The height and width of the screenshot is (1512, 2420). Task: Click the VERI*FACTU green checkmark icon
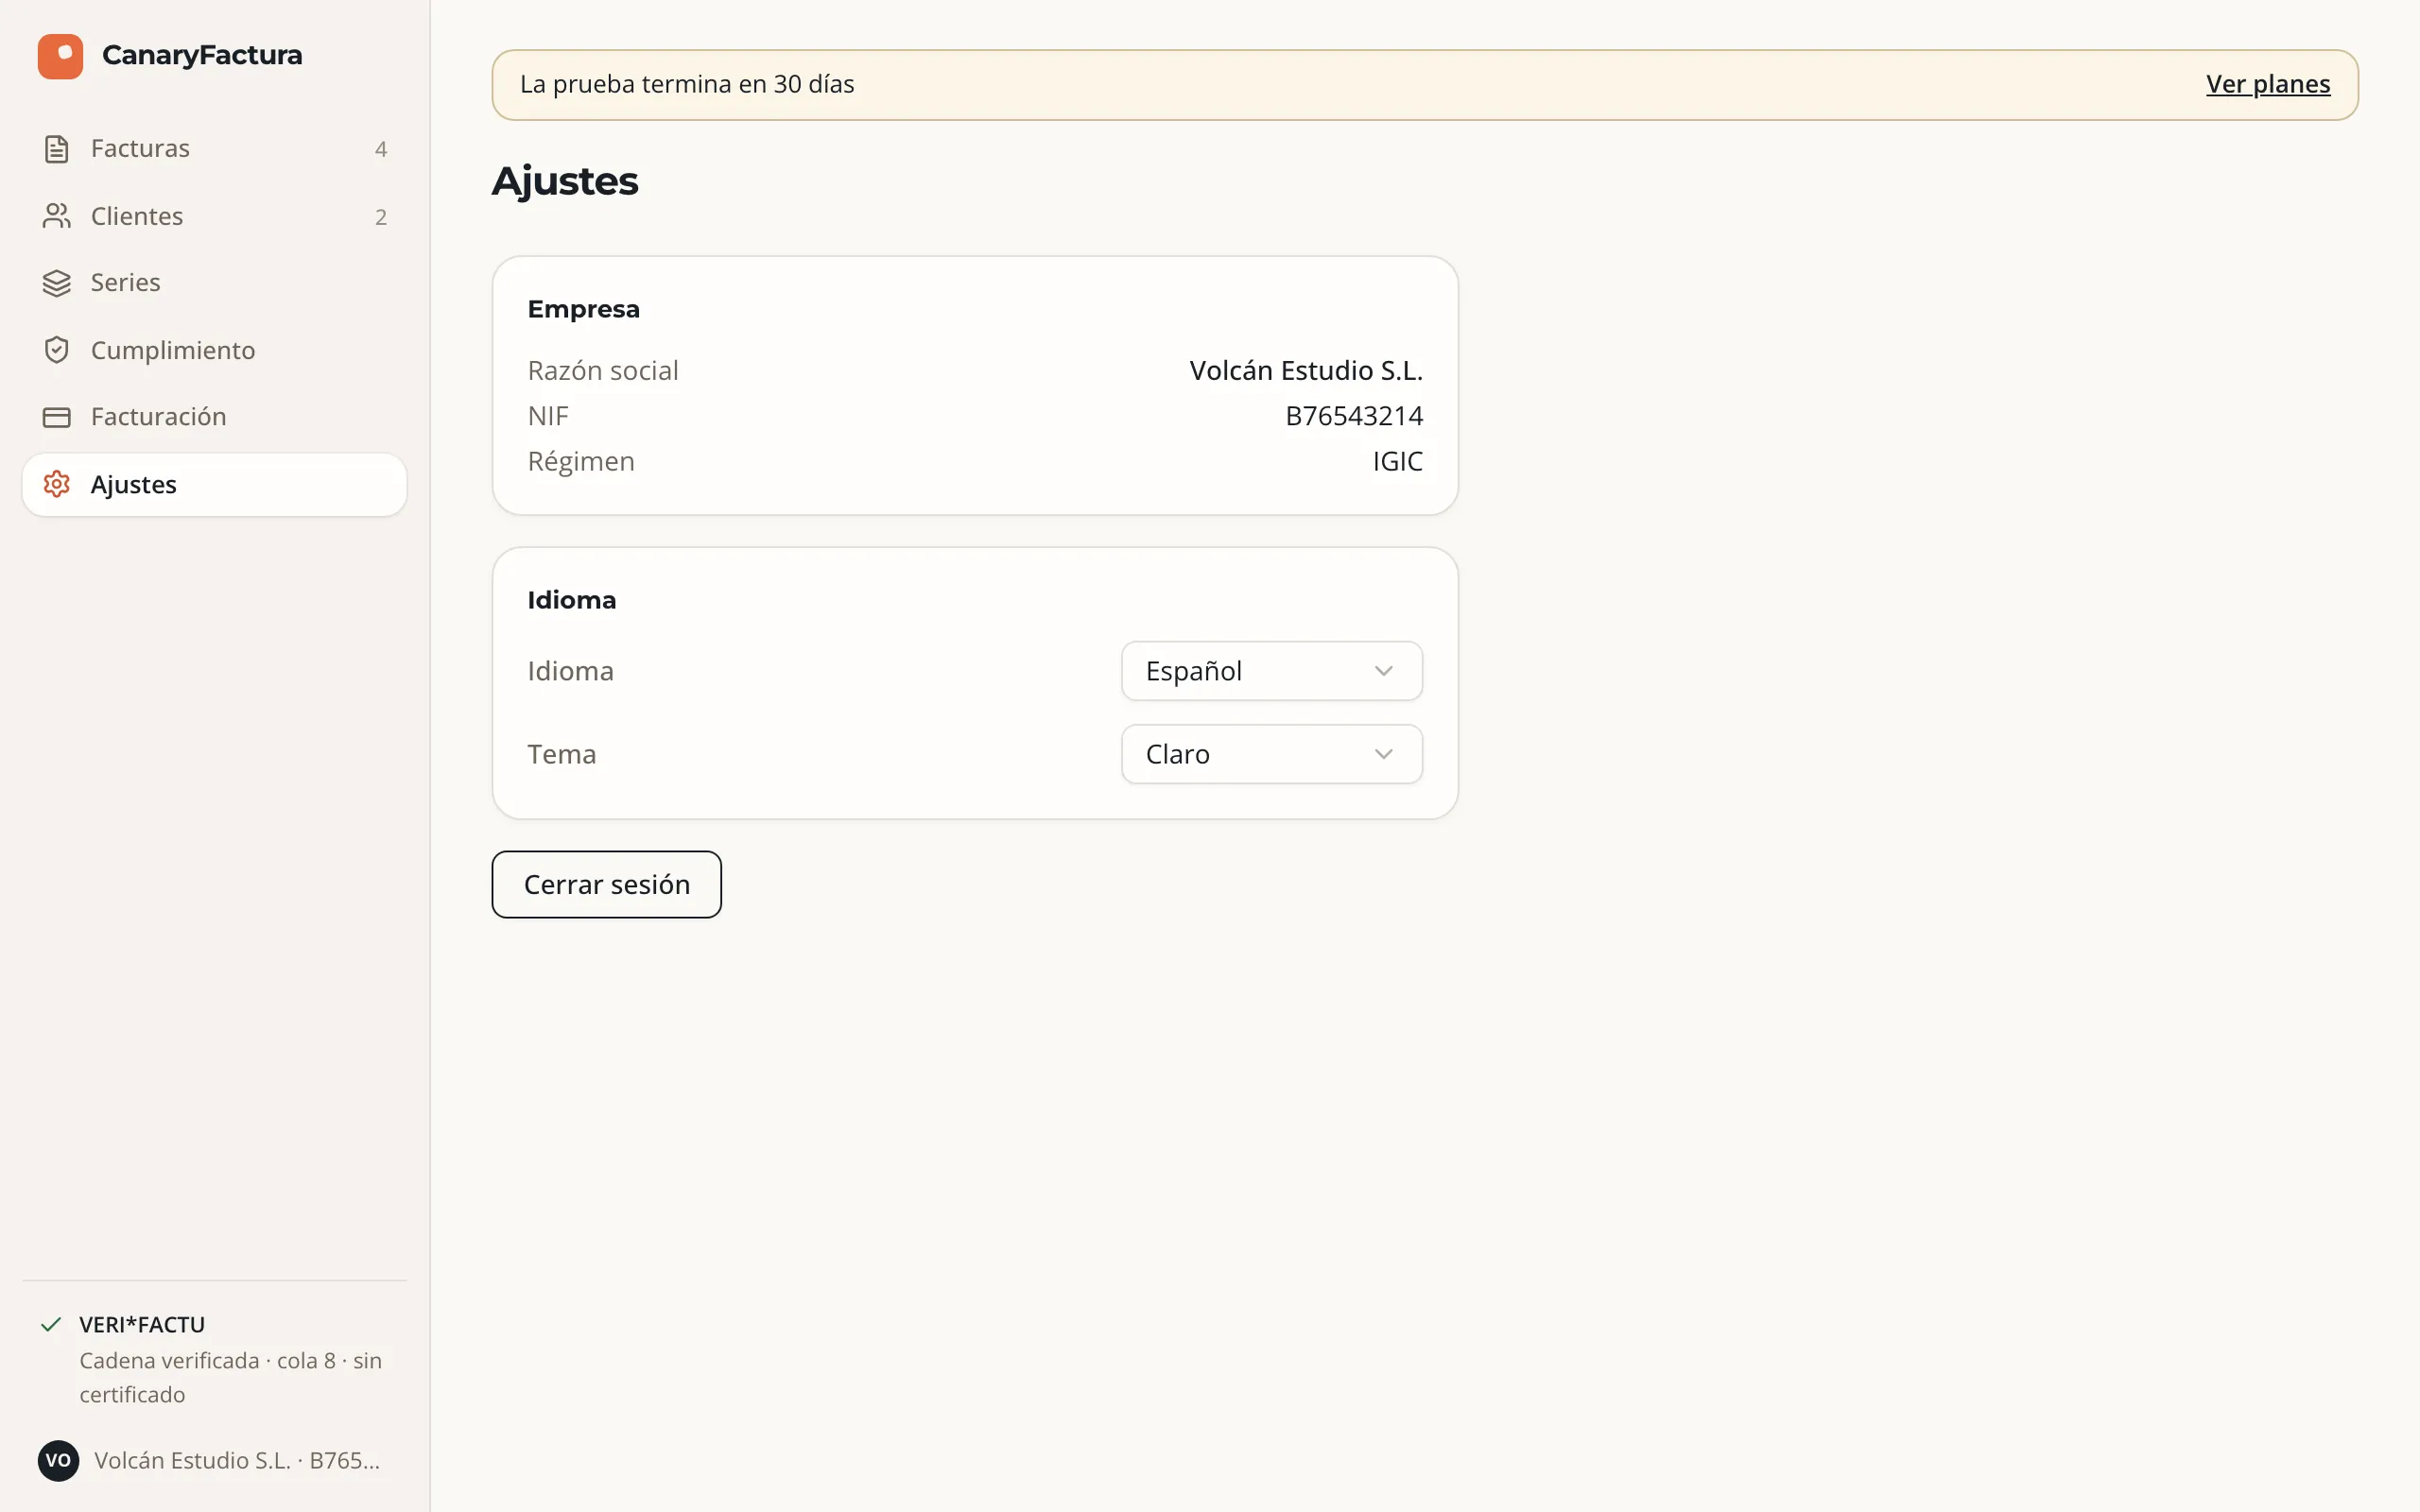pos(51,1325)
